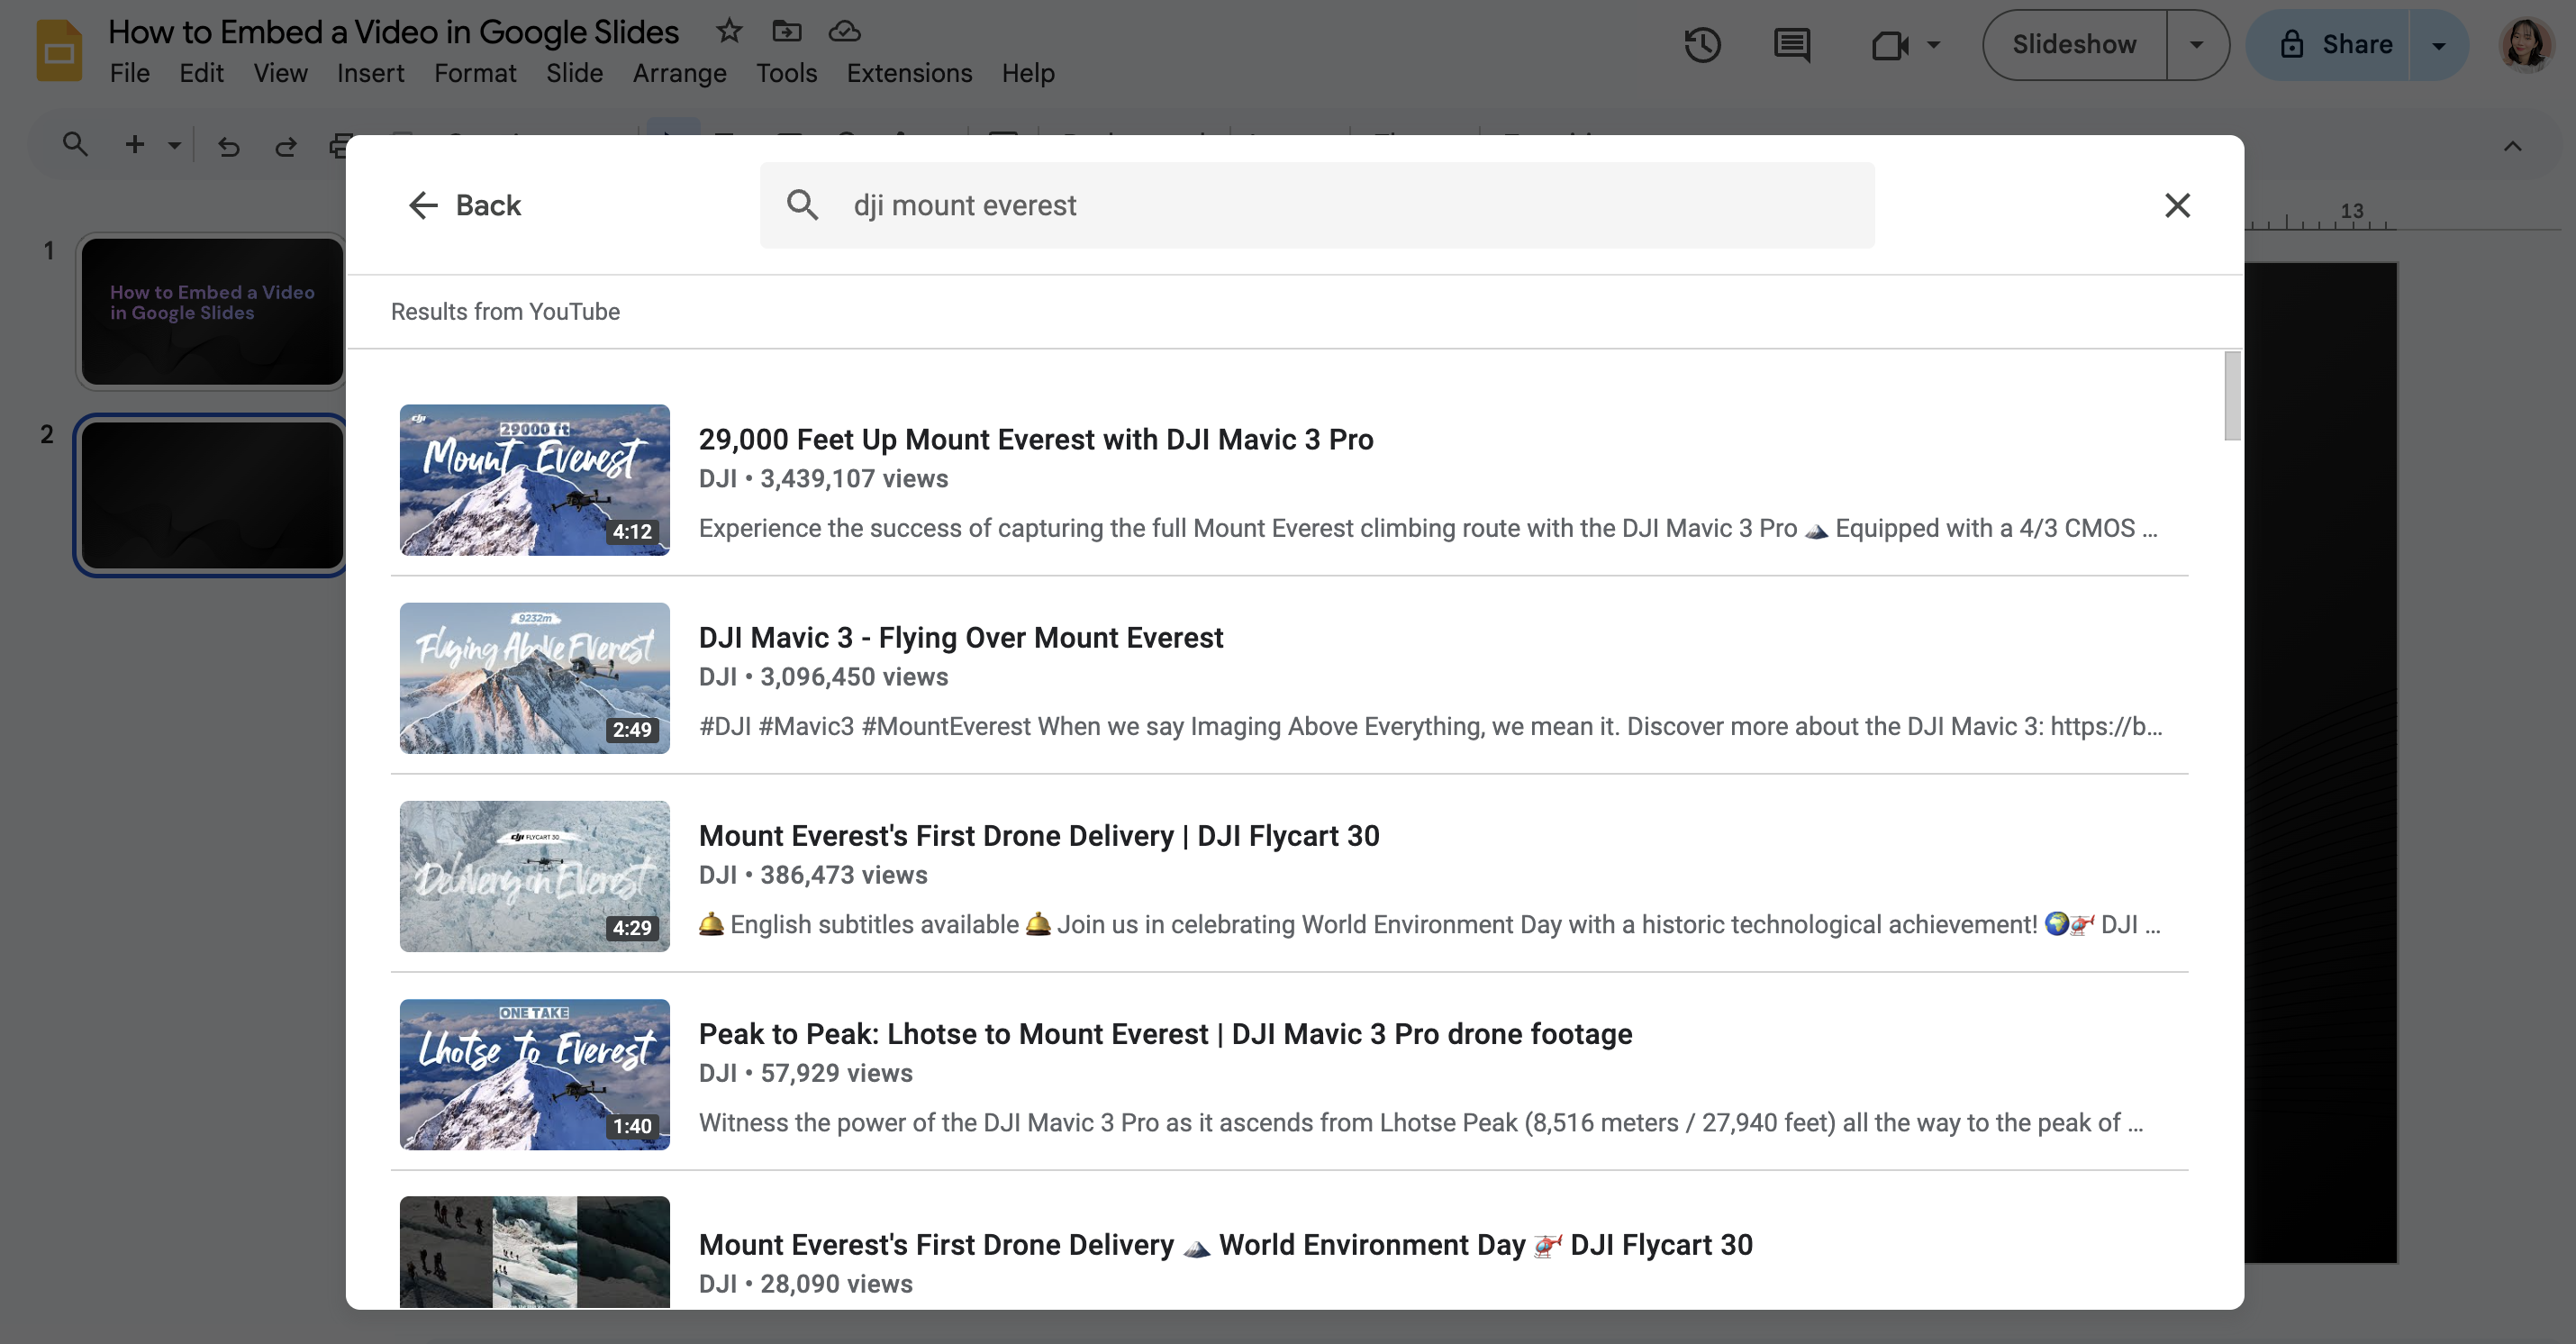The width and height of the screenshot is (2576, 1344).
Task: Click the search menus magnifier in toolbar
Action: point(75,145)
